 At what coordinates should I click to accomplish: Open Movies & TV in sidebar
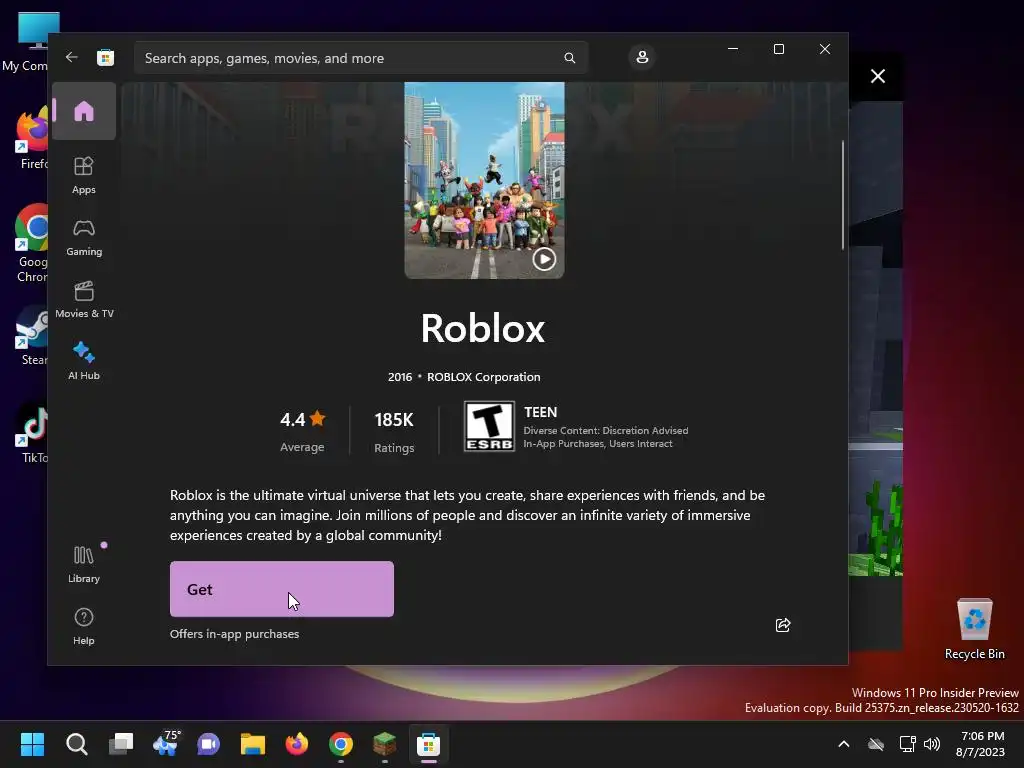point(84,299)
